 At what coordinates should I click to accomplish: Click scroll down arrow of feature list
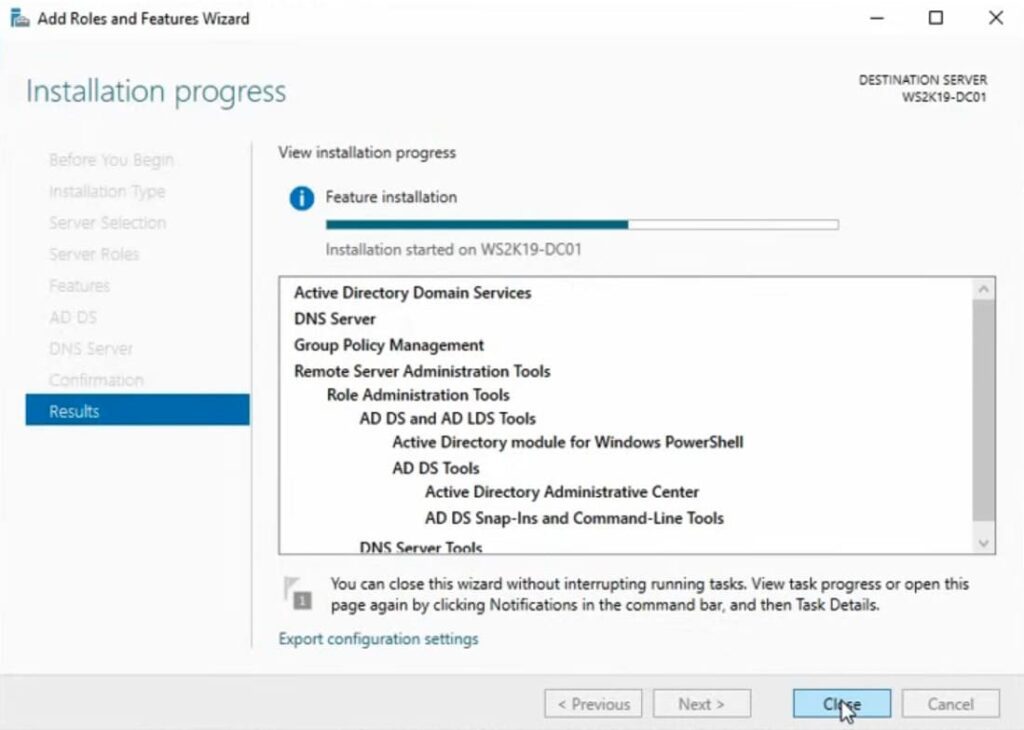(984, 543)
